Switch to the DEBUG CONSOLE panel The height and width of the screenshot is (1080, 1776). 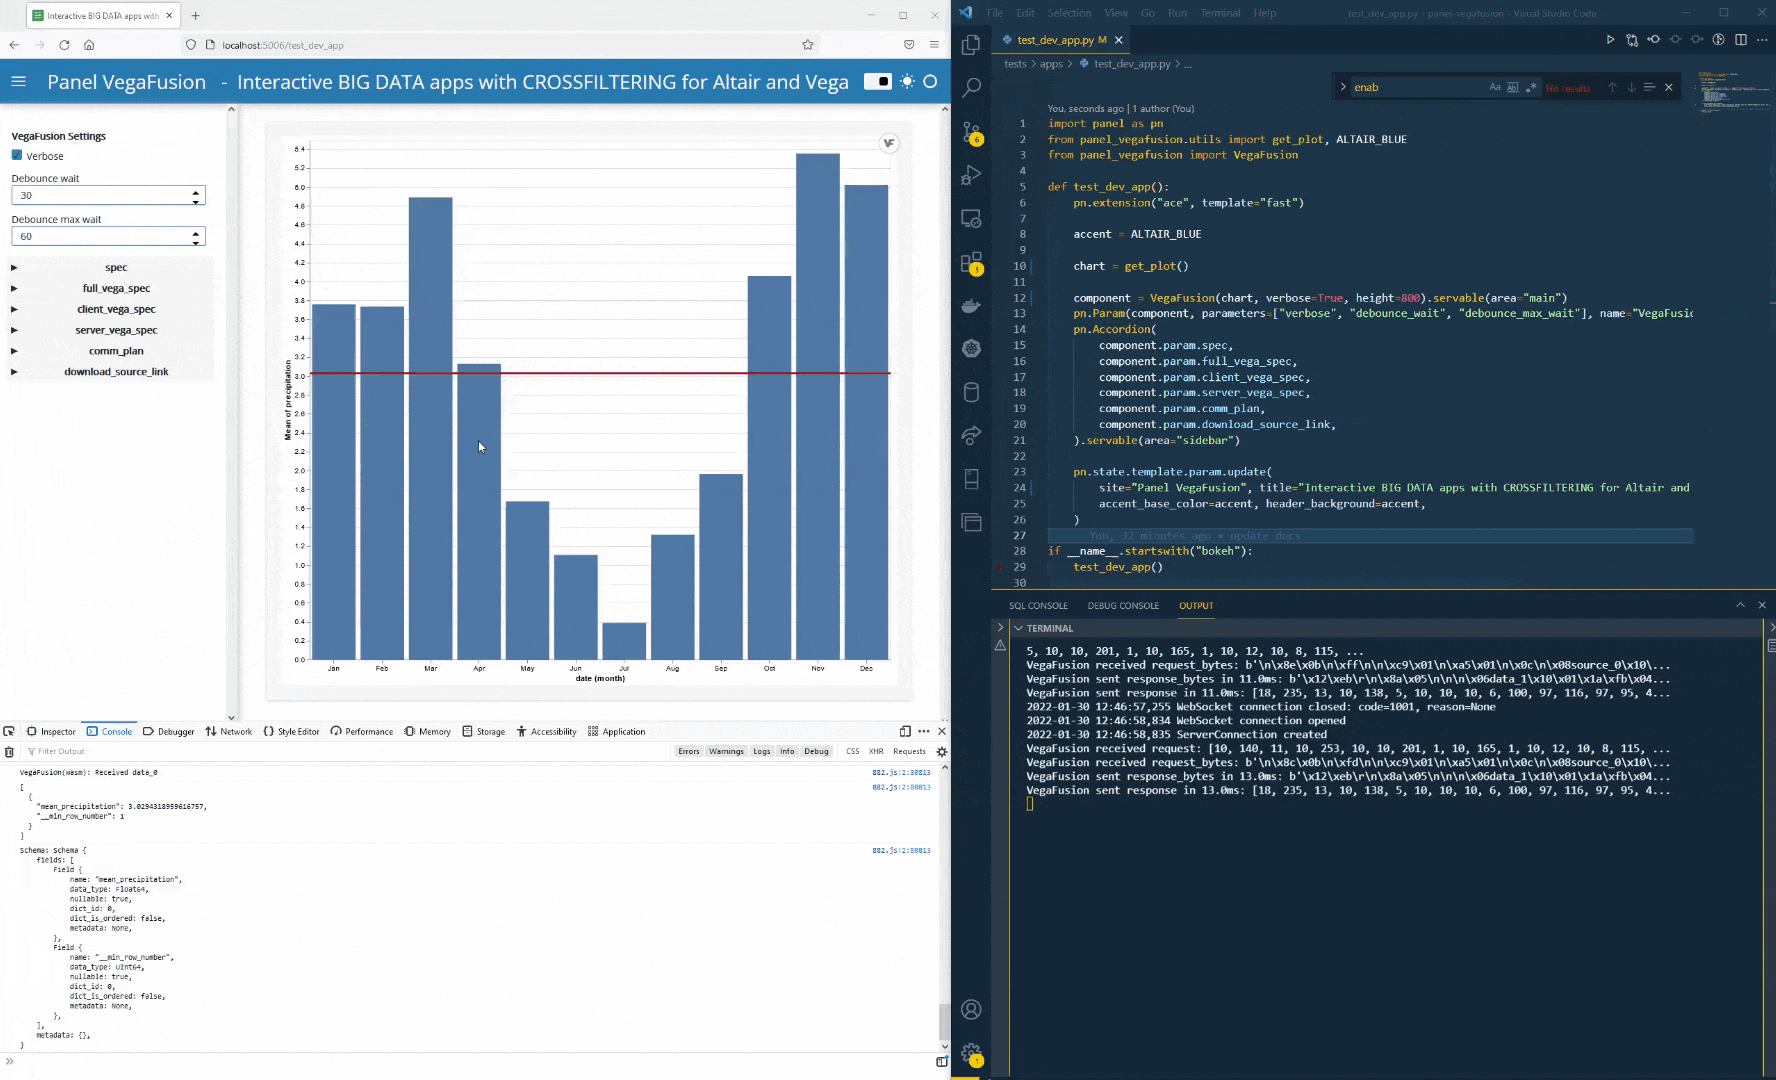1124,605
